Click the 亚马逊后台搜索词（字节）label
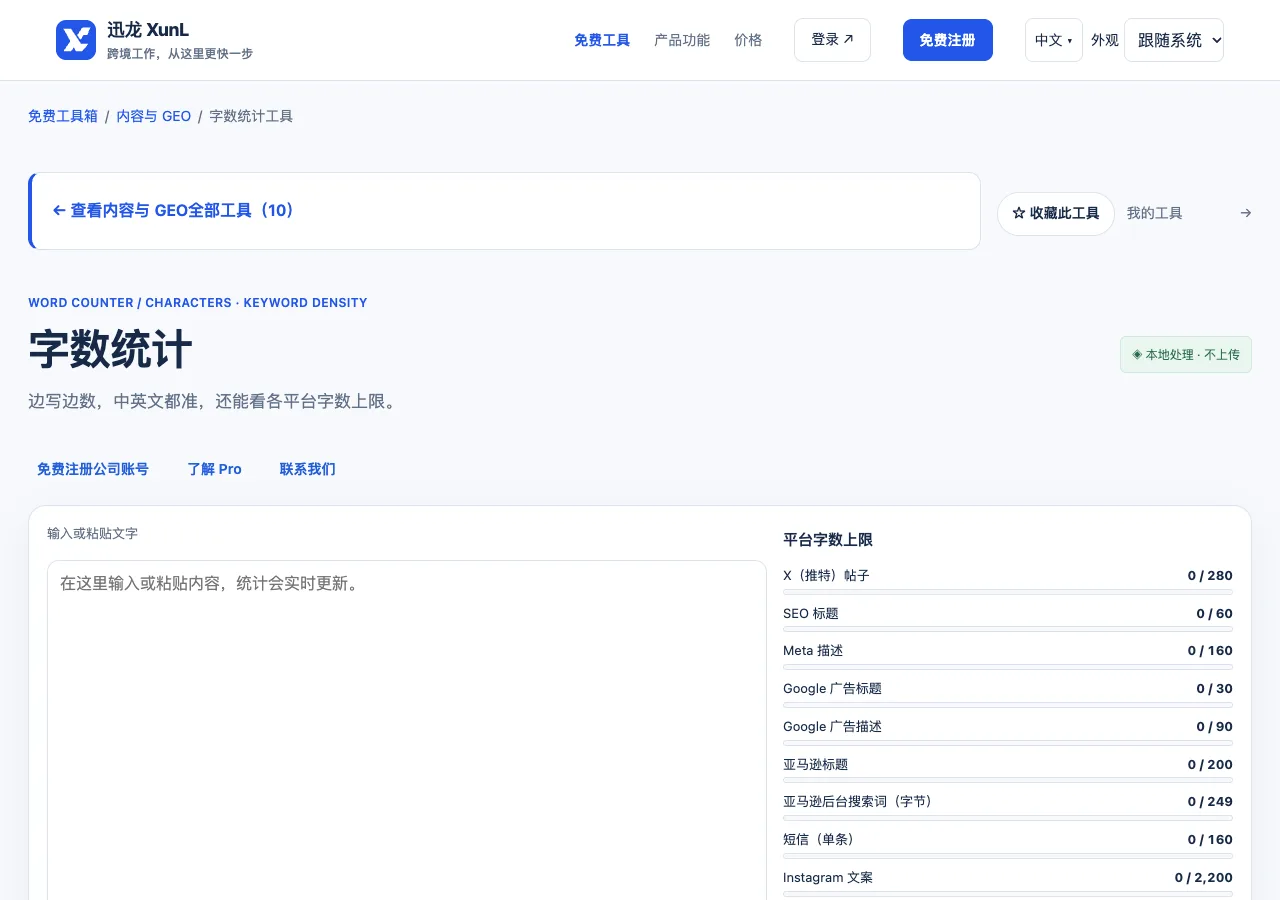1280x900 pixels. click(x=858, y=802)
